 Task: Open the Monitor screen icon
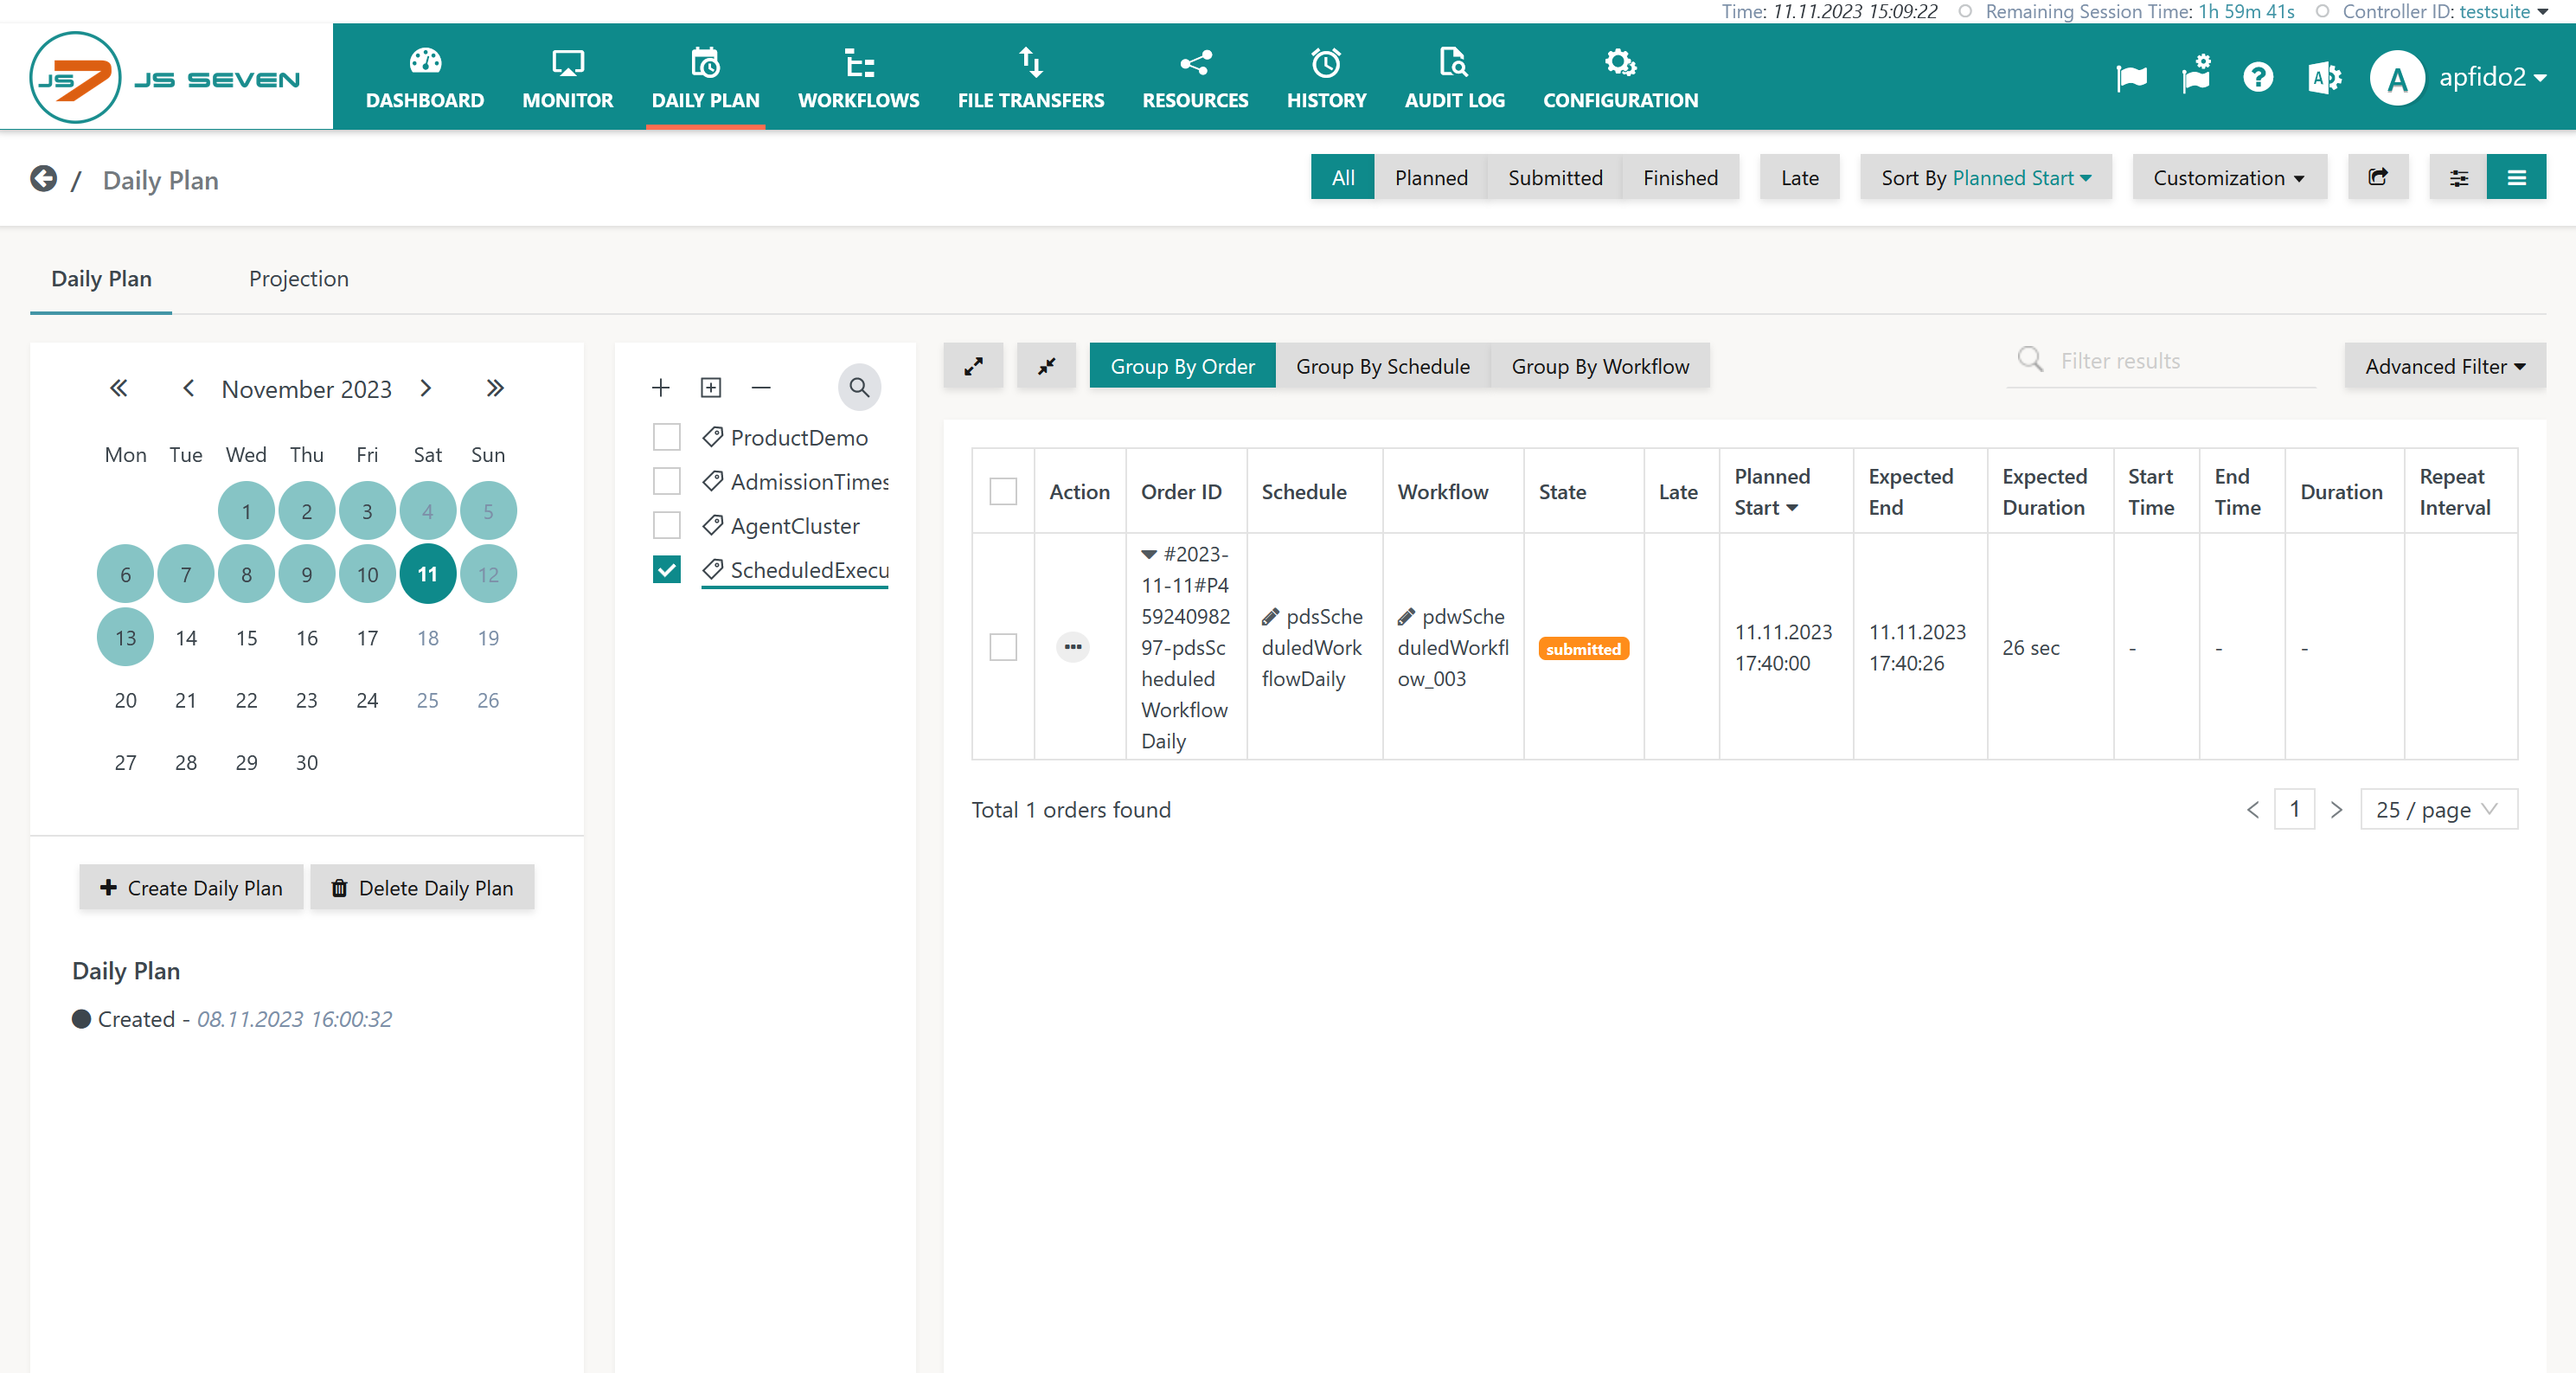click(567, 62)
